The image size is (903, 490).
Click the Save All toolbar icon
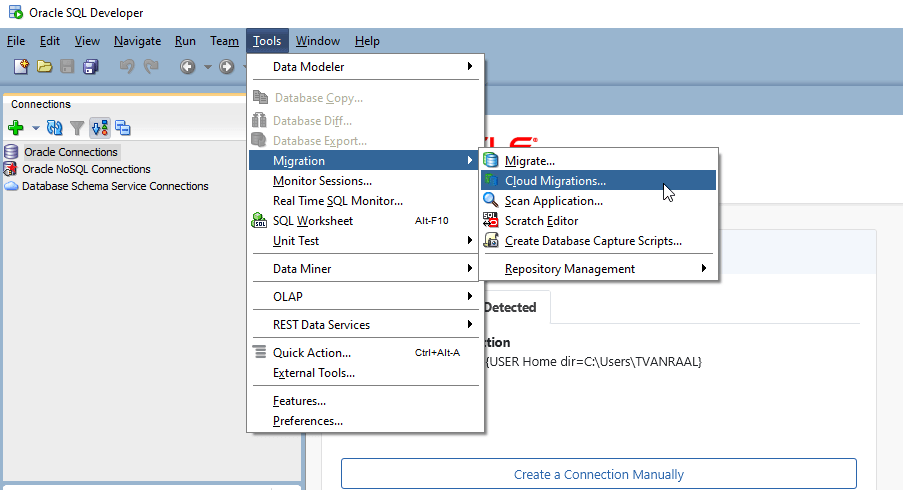click(91, 67)
